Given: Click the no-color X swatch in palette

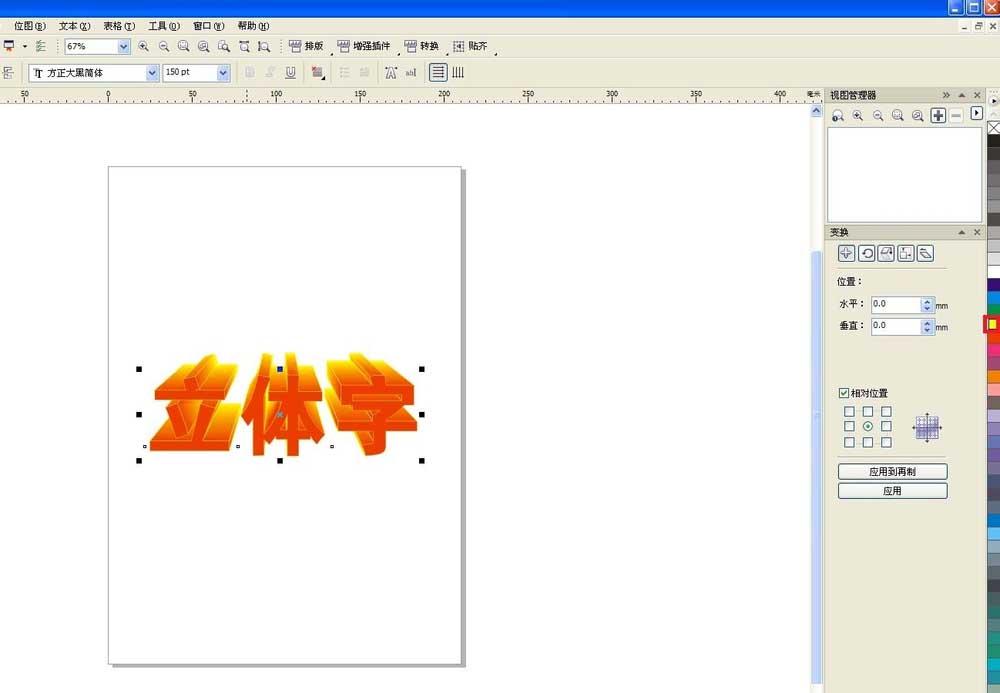Looking at the screenshot, I should coord(994,128).
